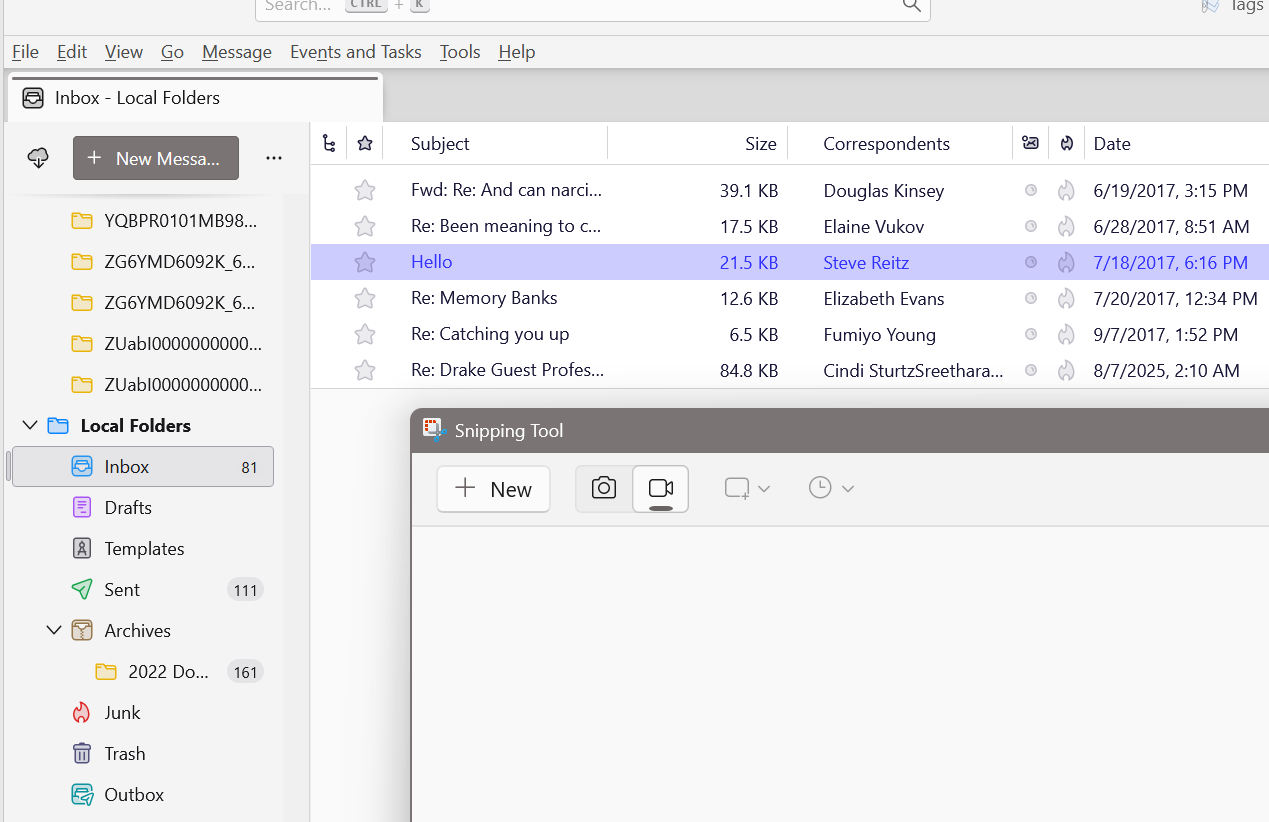Image resolution: width=1269 pixels, height=822 pixels.
Task: Toggle star on Fwd: Re: And can narci message
Action: click(x=365, y=191)
